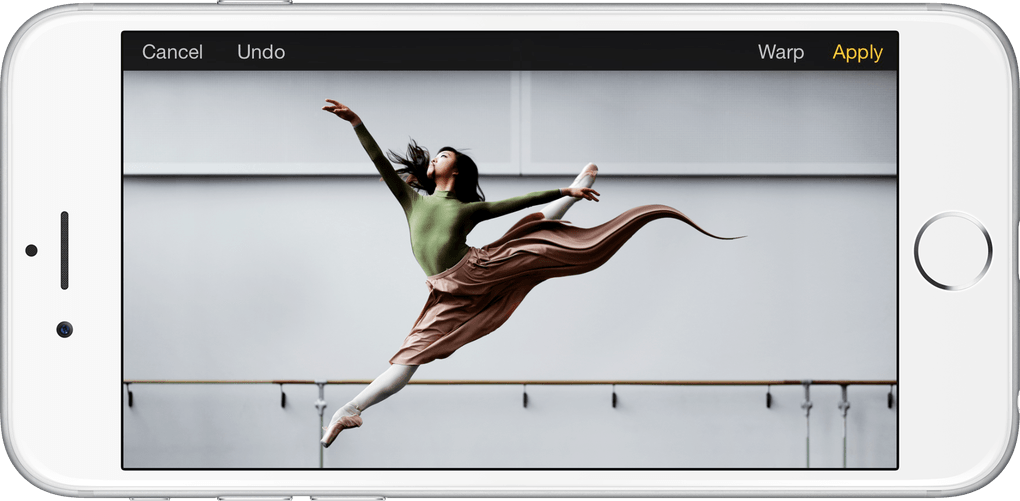Open the Warp tool selector

pyautogui.click(x=781, y=52)
